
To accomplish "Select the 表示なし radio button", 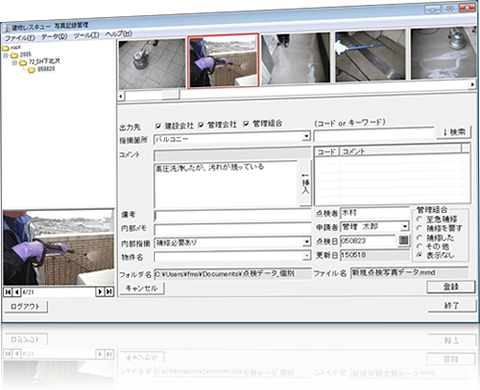I will click(420, 255).
